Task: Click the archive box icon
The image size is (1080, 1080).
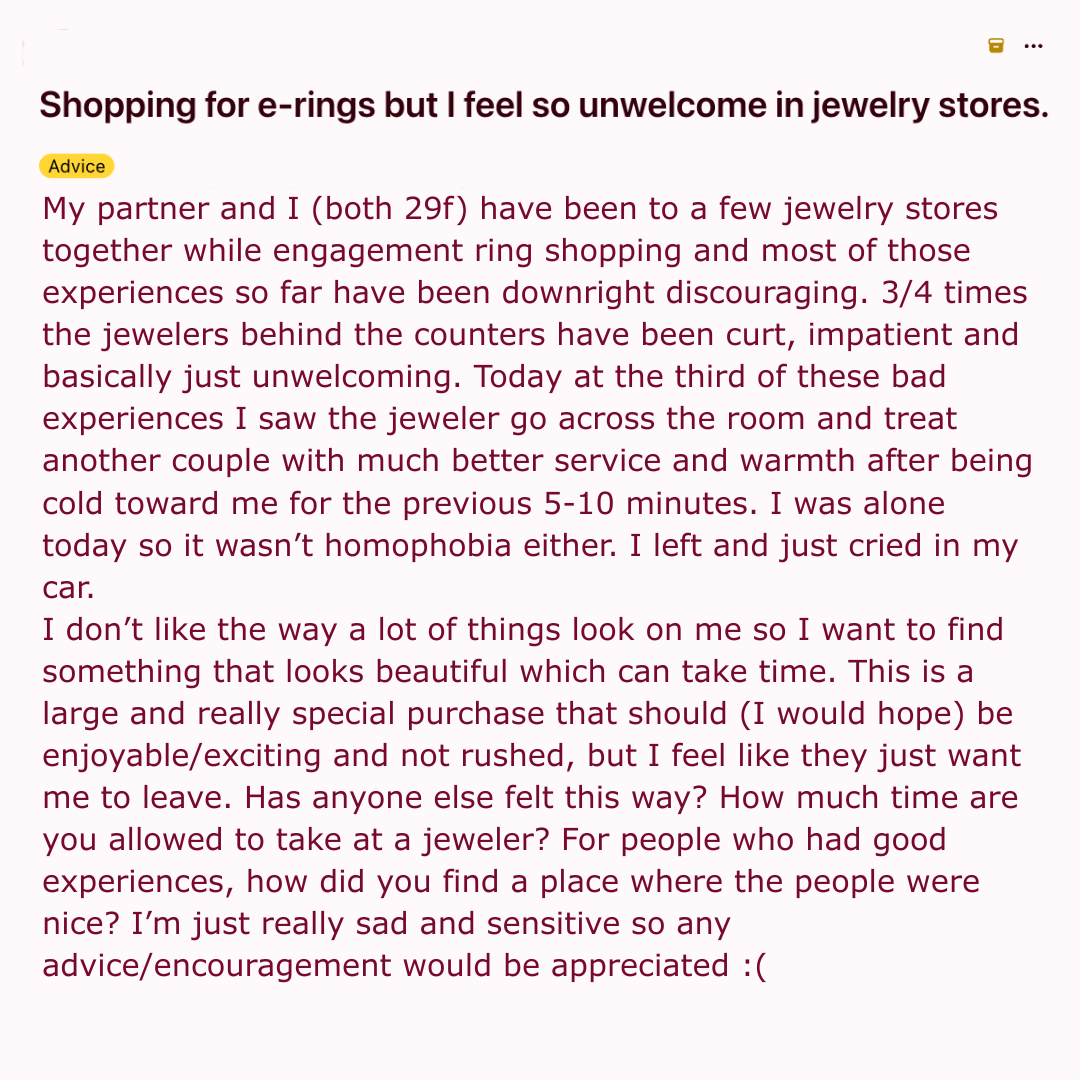Action: point(996,45)
